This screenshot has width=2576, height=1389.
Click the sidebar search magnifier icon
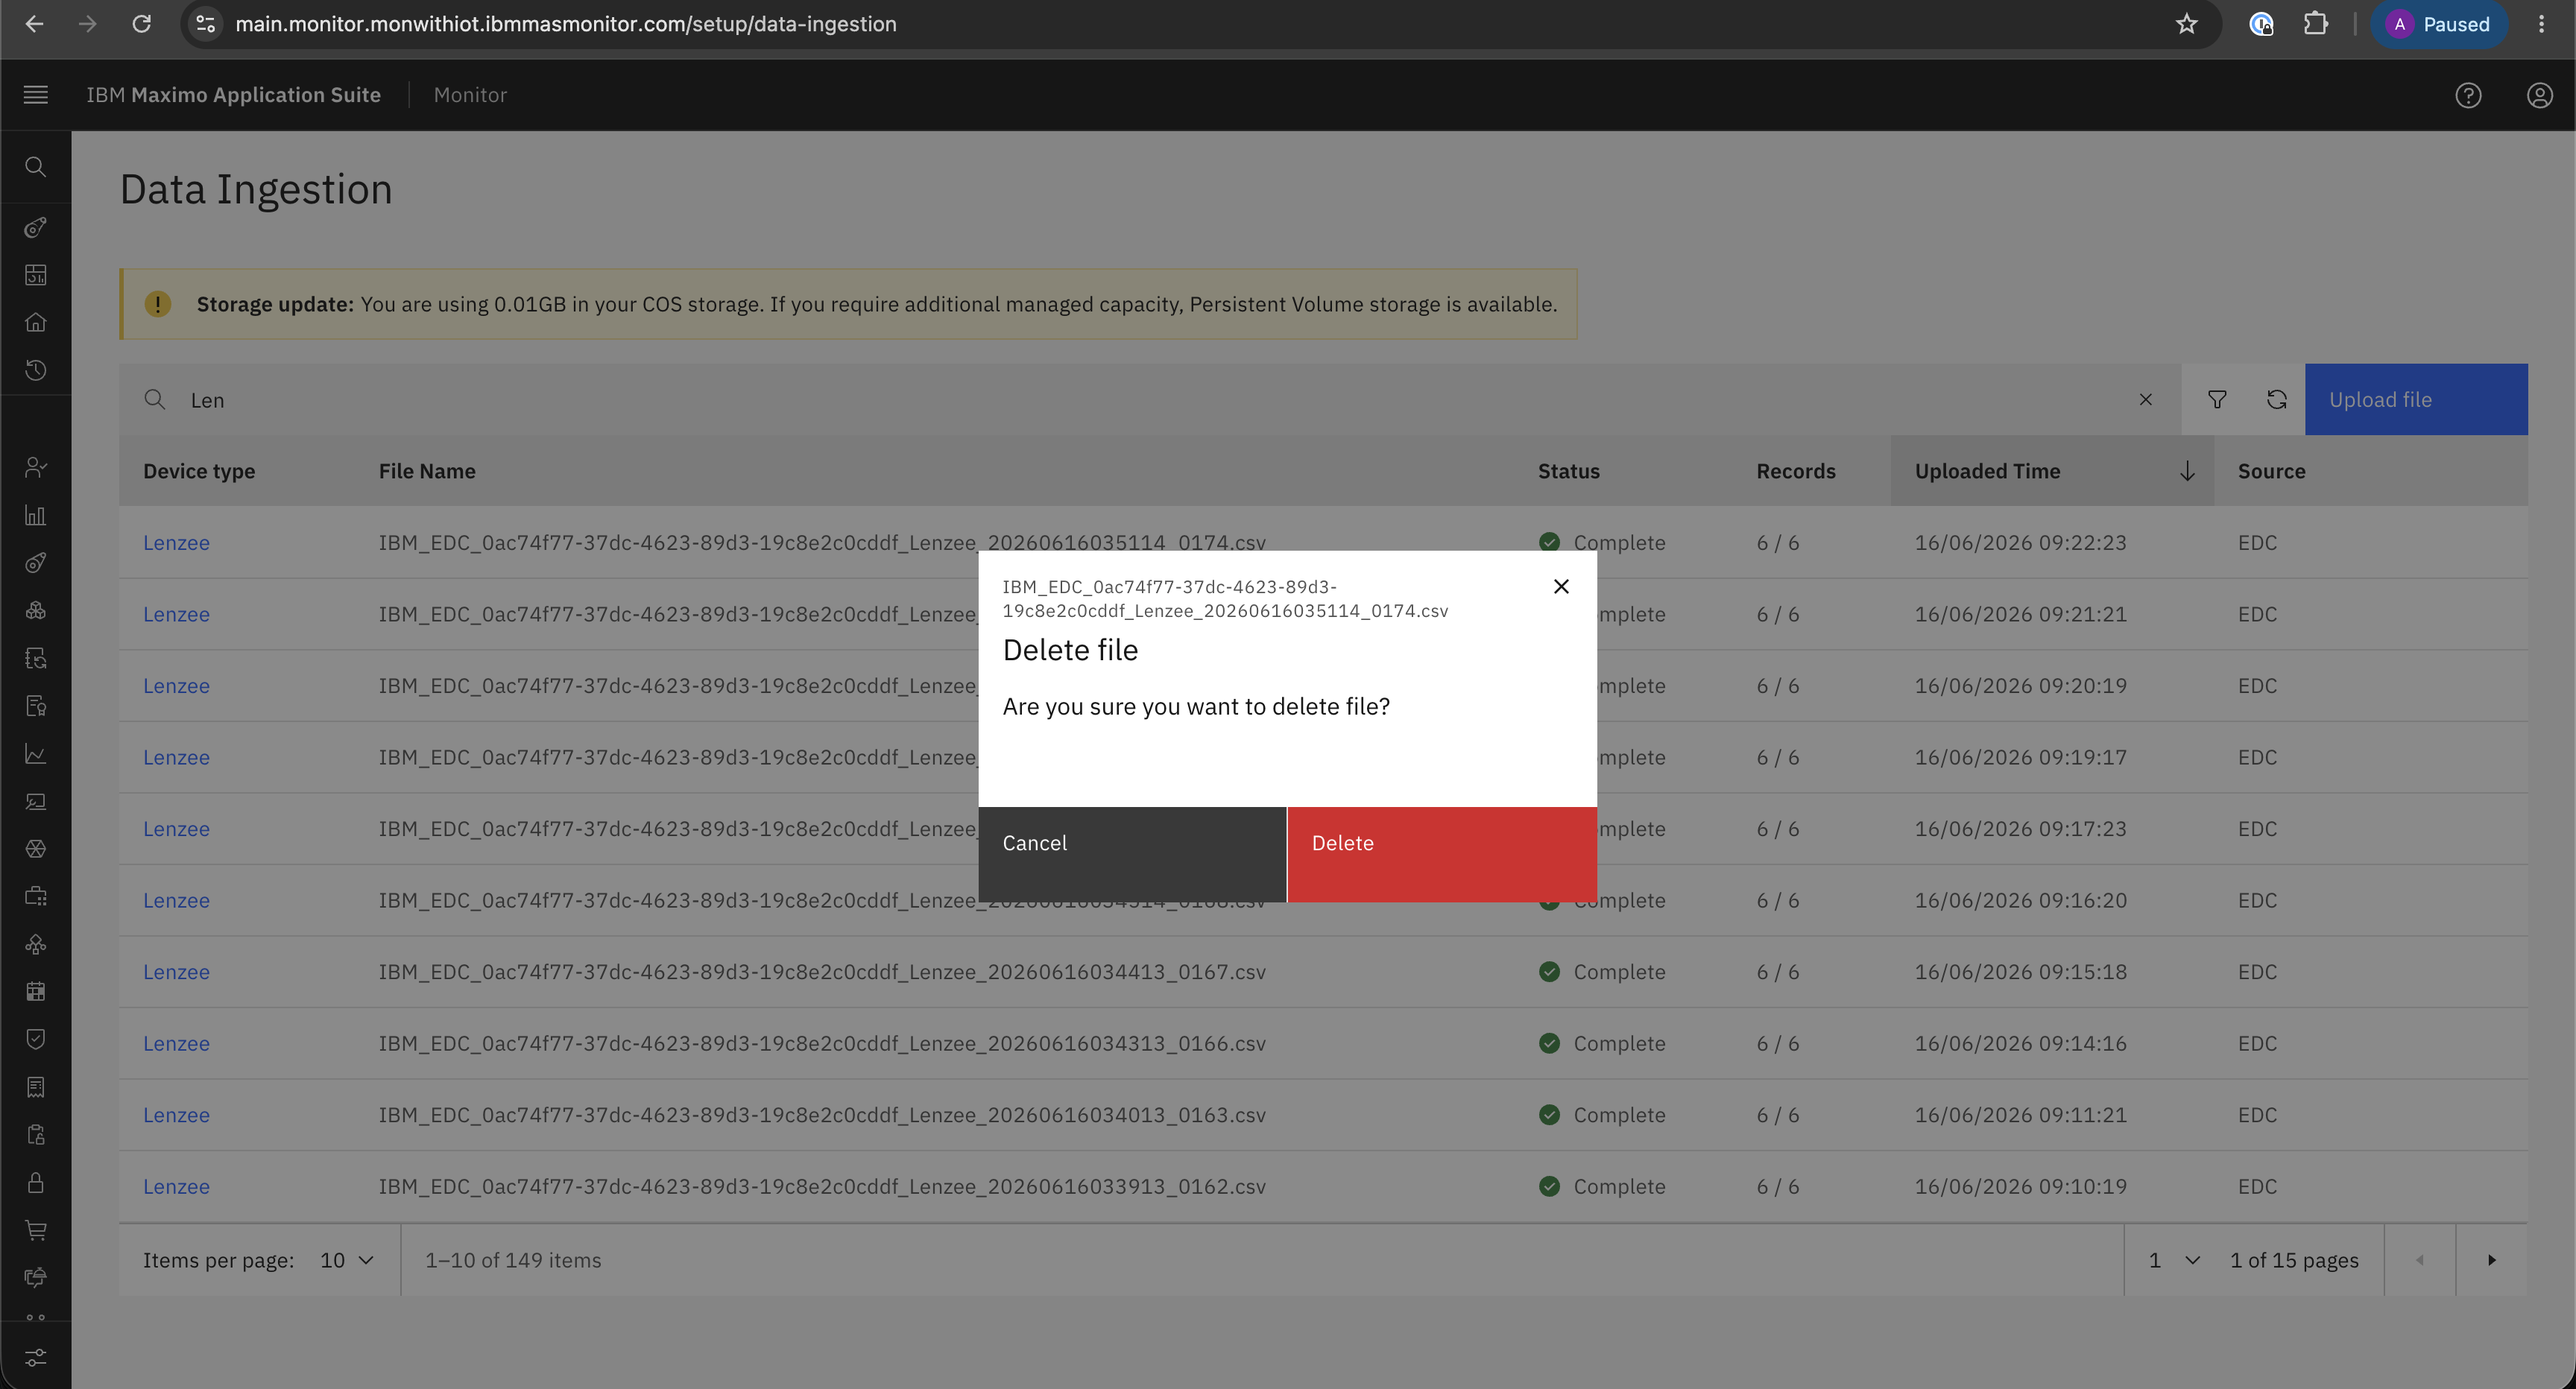[x=36, y=167]
